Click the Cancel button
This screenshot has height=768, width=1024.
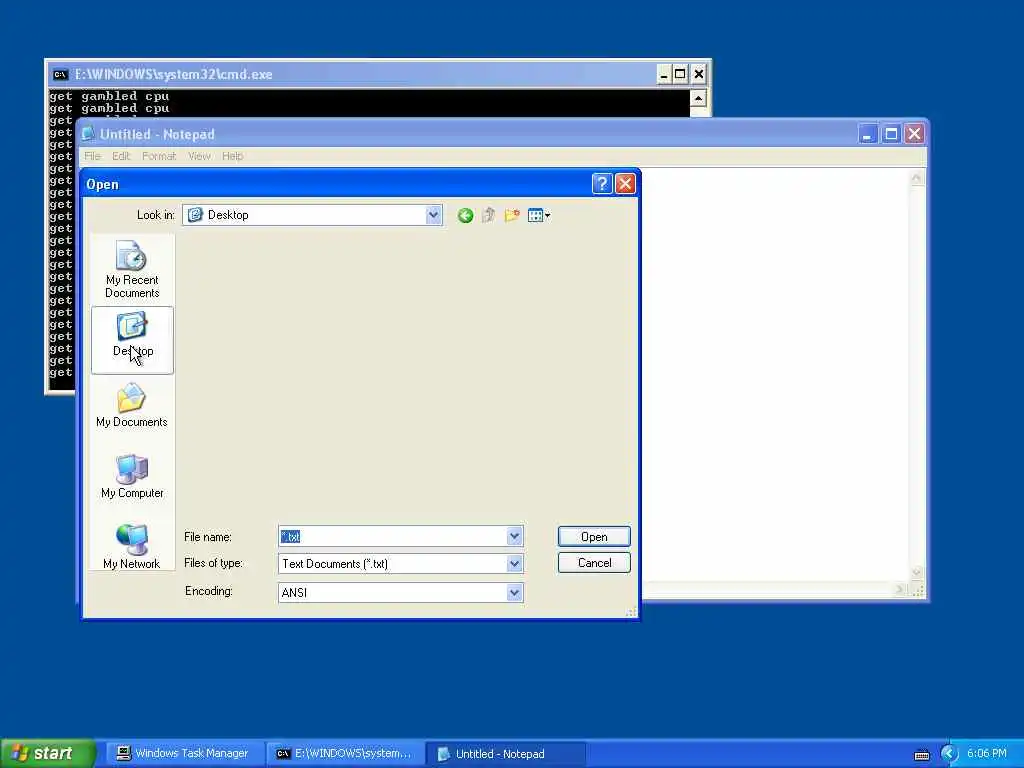(594, 563)
